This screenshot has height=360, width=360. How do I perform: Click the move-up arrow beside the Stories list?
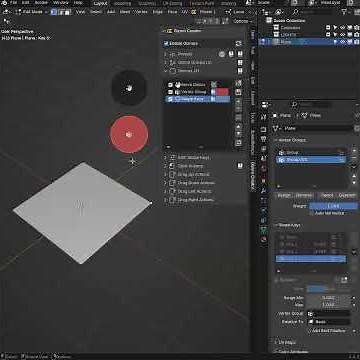(239, 127)
